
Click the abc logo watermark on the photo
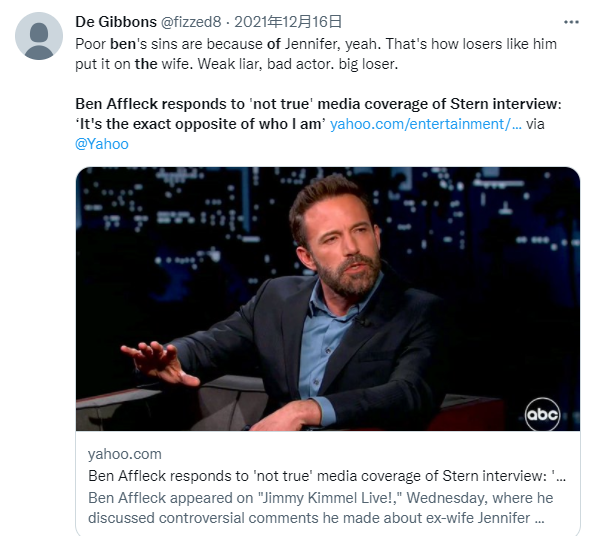pos(542,414)
